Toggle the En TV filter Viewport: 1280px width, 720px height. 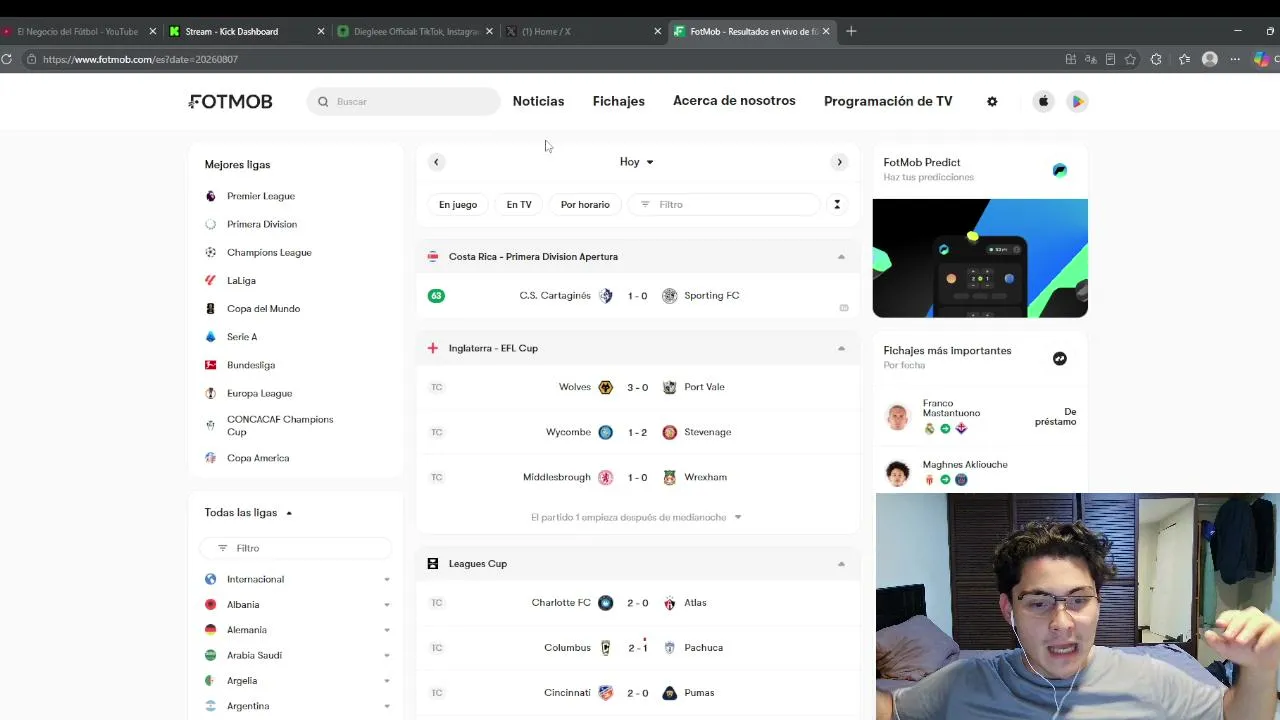(x=519, y=204)
